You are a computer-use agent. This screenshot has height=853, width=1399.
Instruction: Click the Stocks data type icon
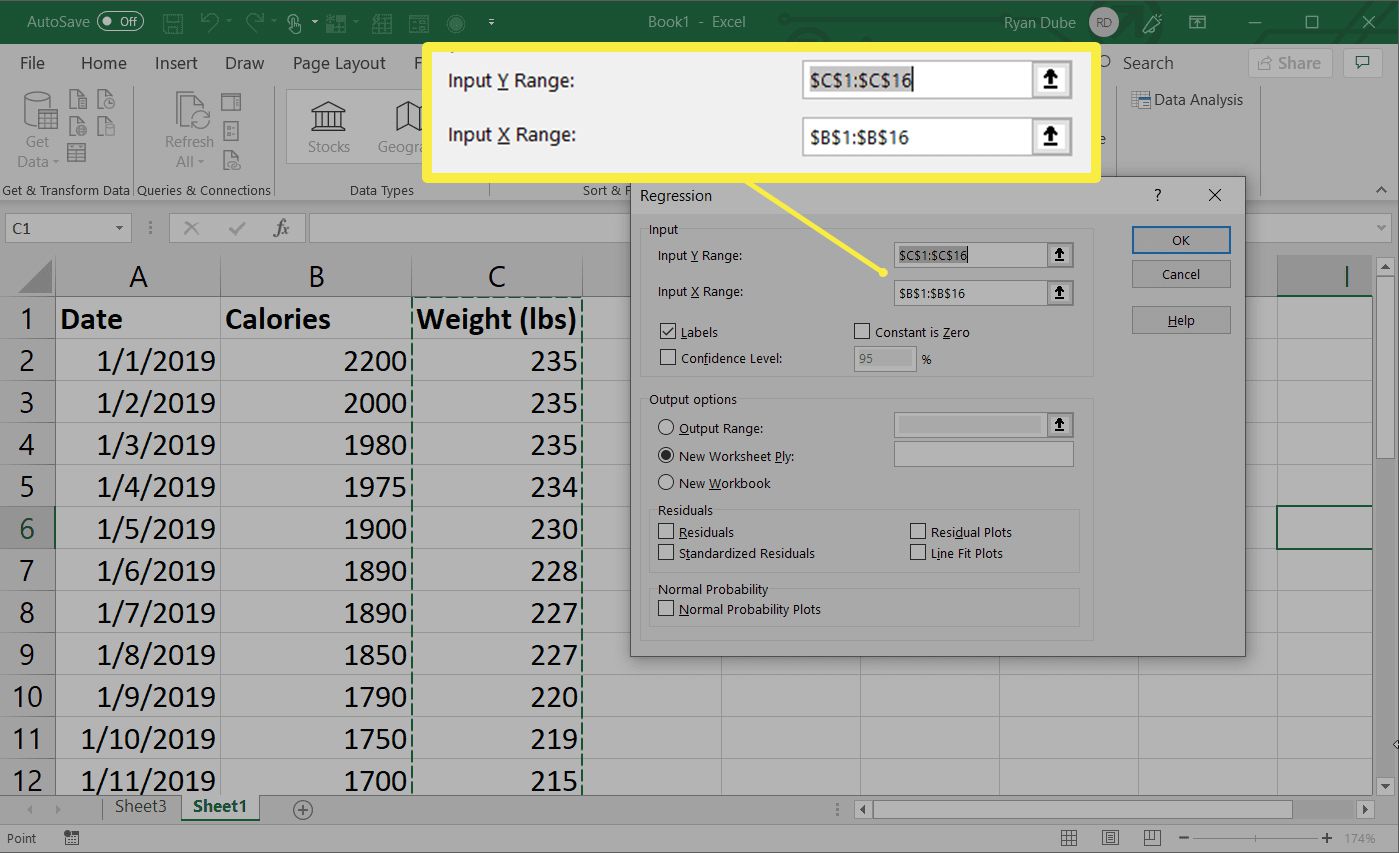[328, 116]
